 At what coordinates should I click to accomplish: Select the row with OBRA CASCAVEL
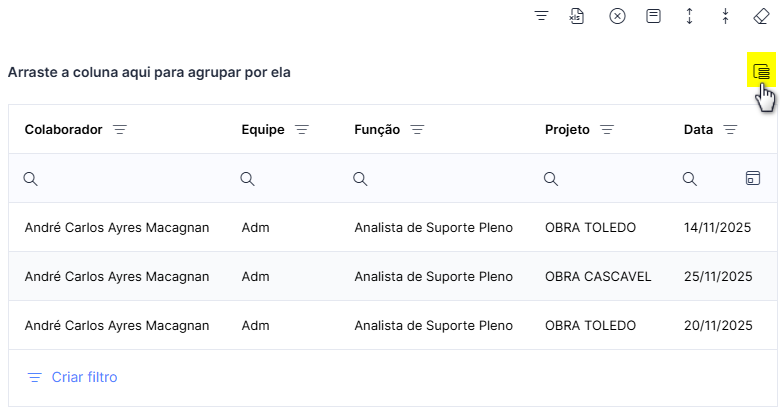[392, 276]
